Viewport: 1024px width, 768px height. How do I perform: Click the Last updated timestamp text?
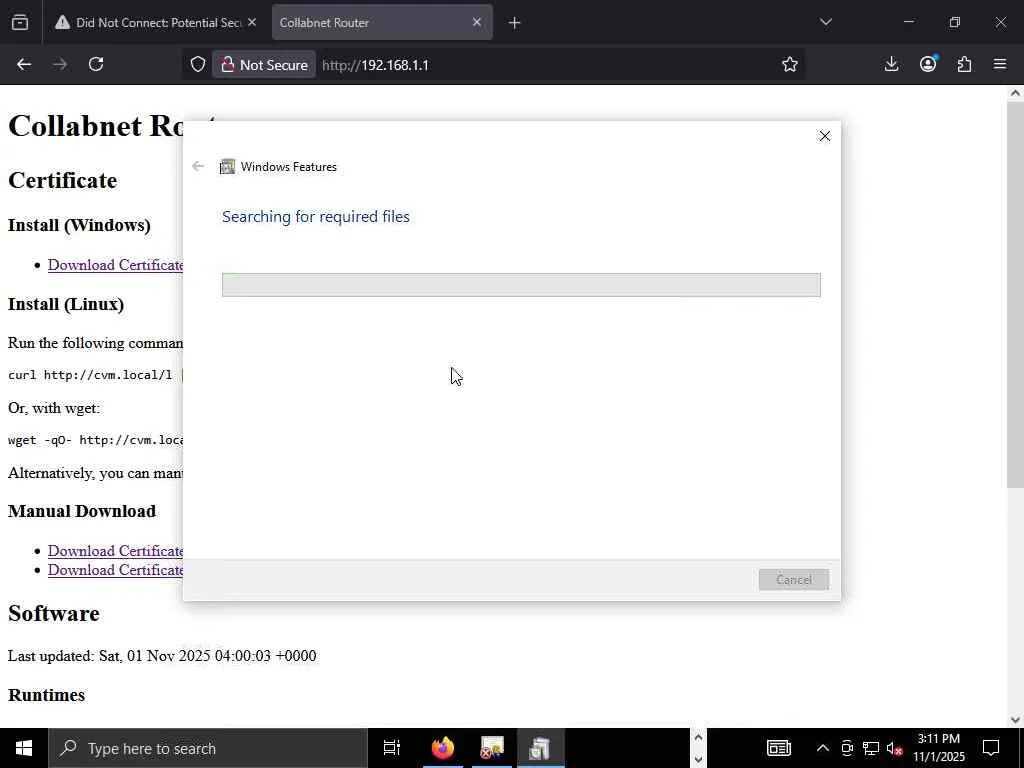[x=162, y=656]
